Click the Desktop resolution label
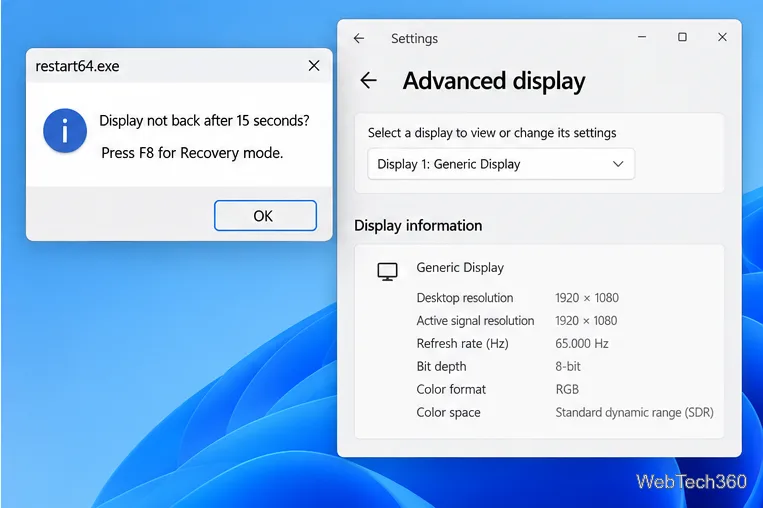The image size is (763, 508). click(x=465, y=298)
